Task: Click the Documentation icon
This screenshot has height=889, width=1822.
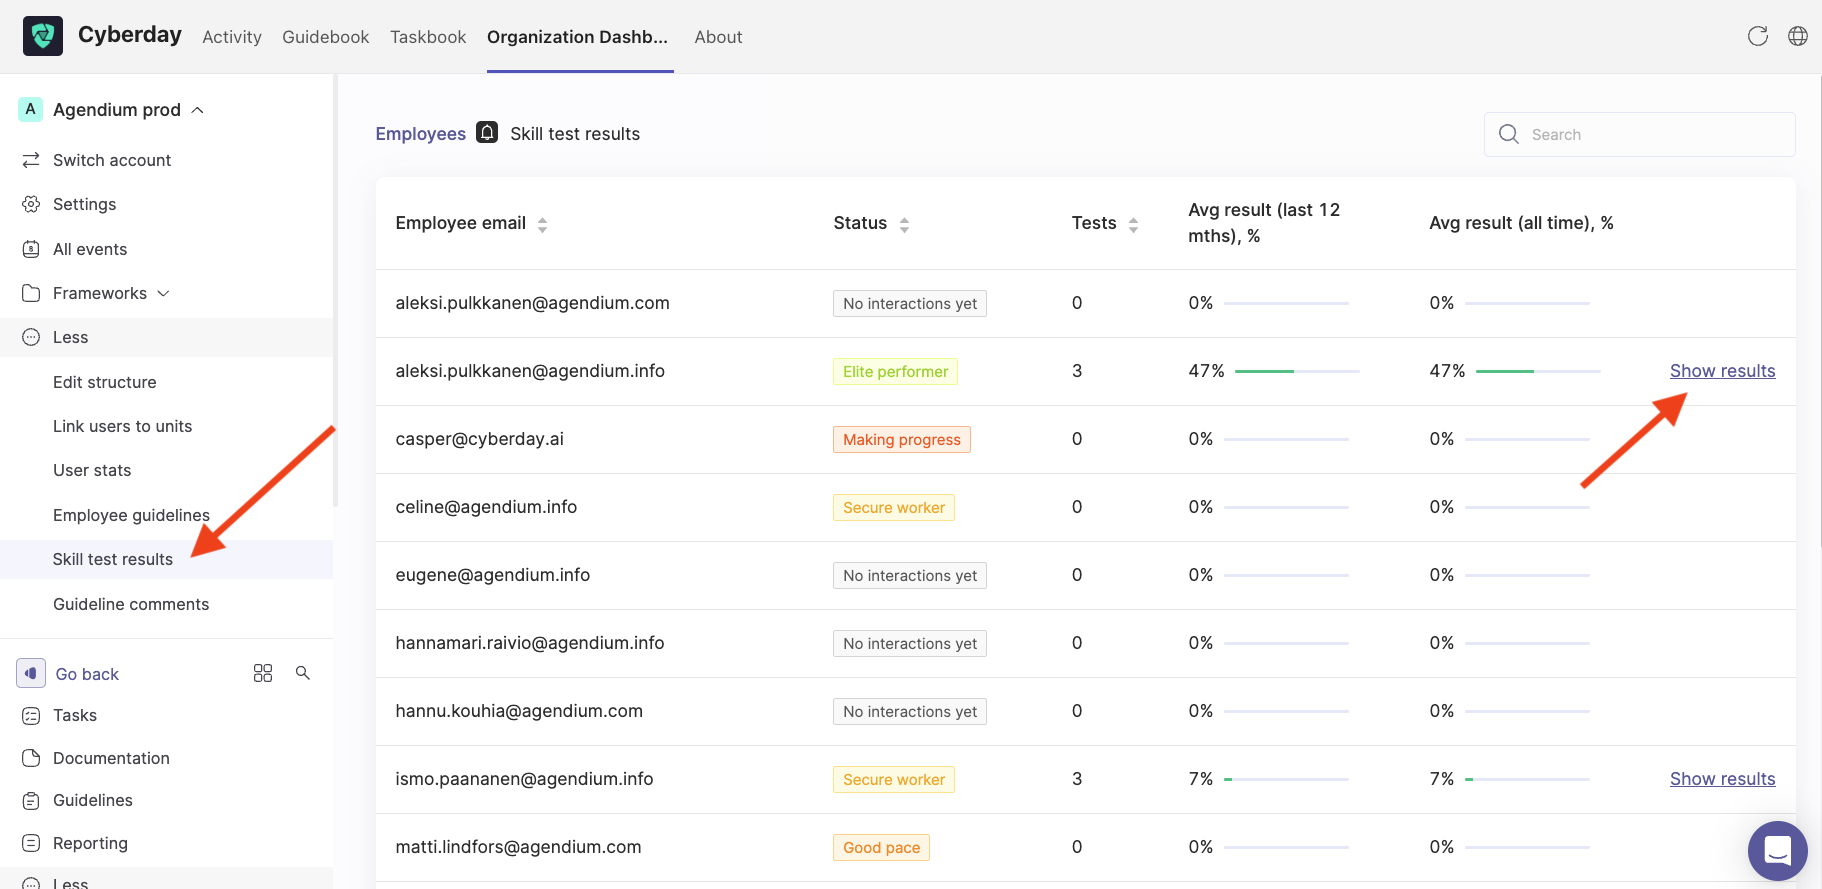Action: point(31,758)
